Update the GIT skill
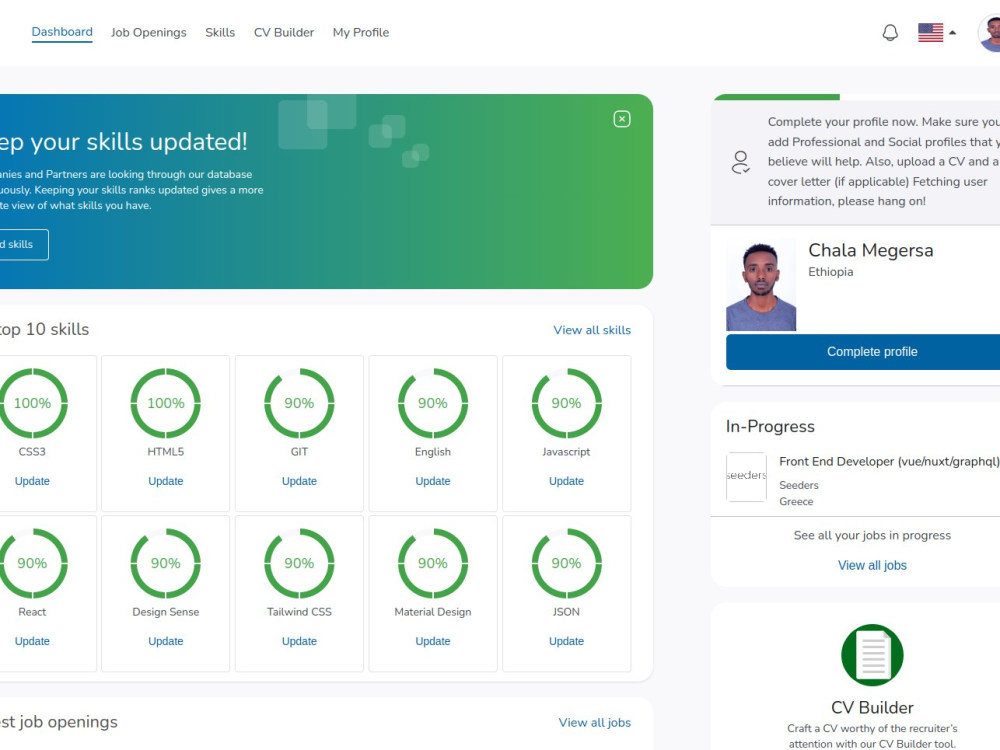This screenshot has width=1000, height=750. [x=299, y=481]
